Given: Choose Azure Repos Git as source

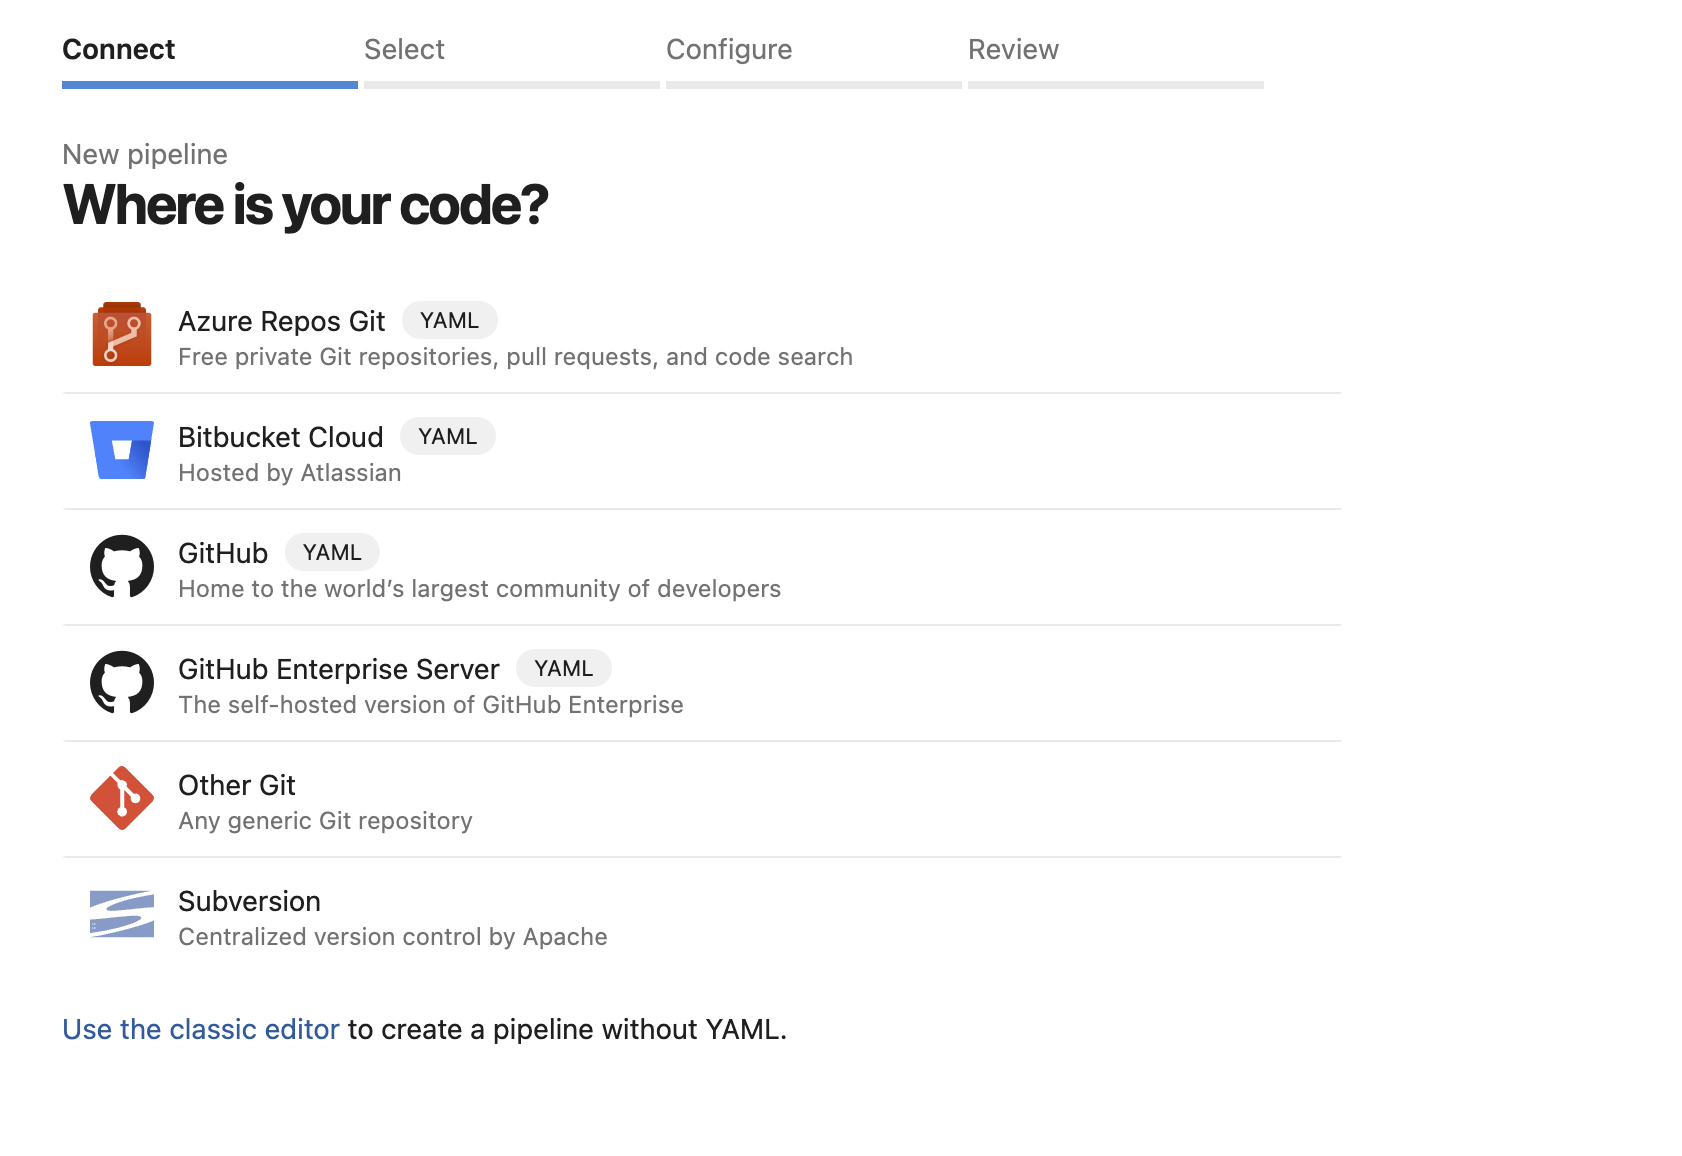Looking at the screenshot, I should [702, 336].
